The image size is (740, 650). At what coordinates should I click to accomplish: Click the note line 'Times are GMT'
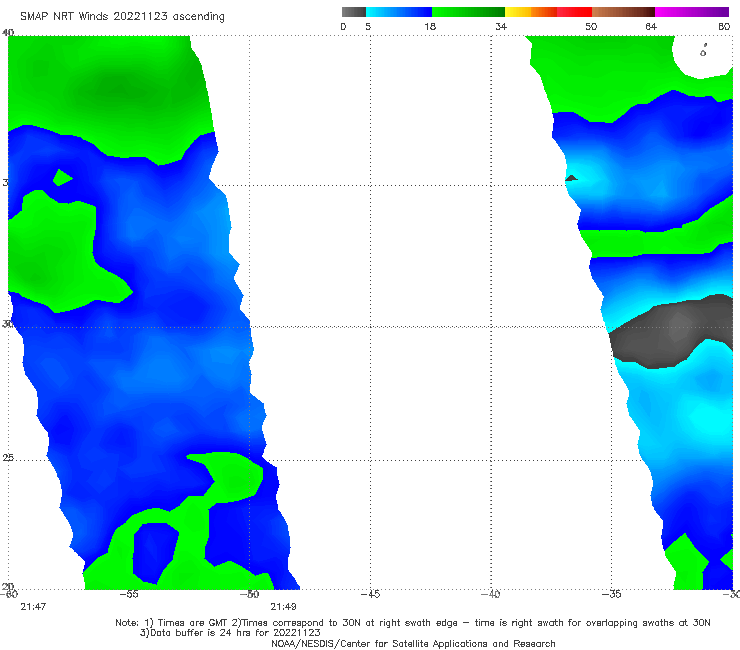(191, 623)
